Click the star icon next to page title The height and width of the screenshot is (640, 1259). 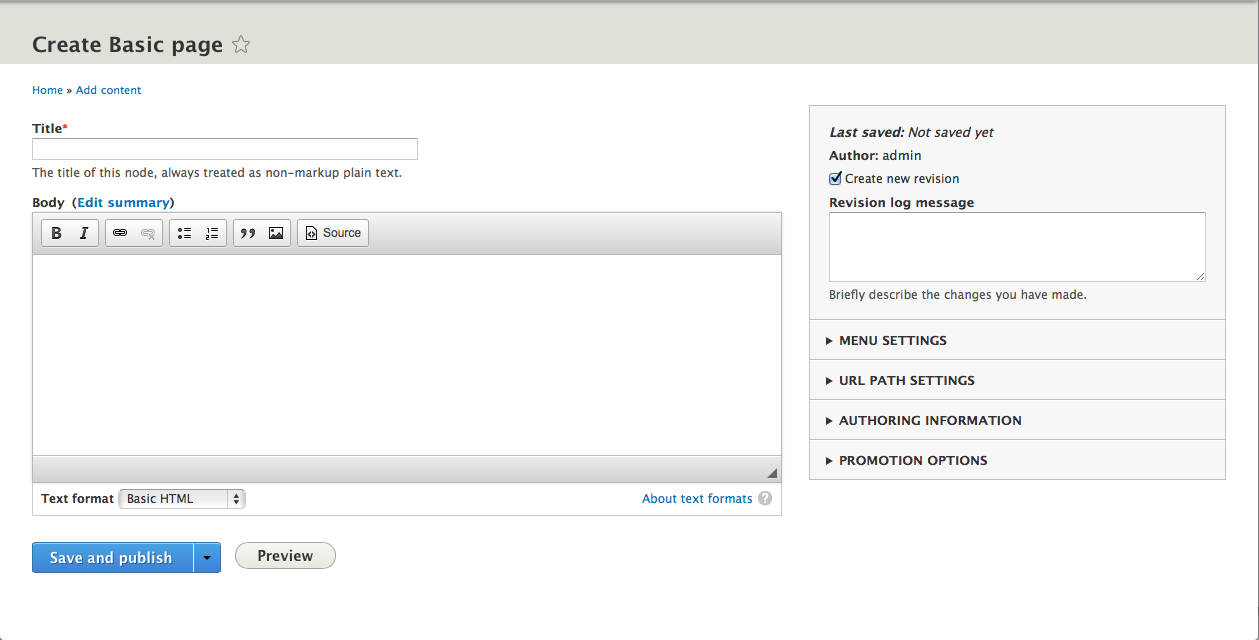[240, 44]
